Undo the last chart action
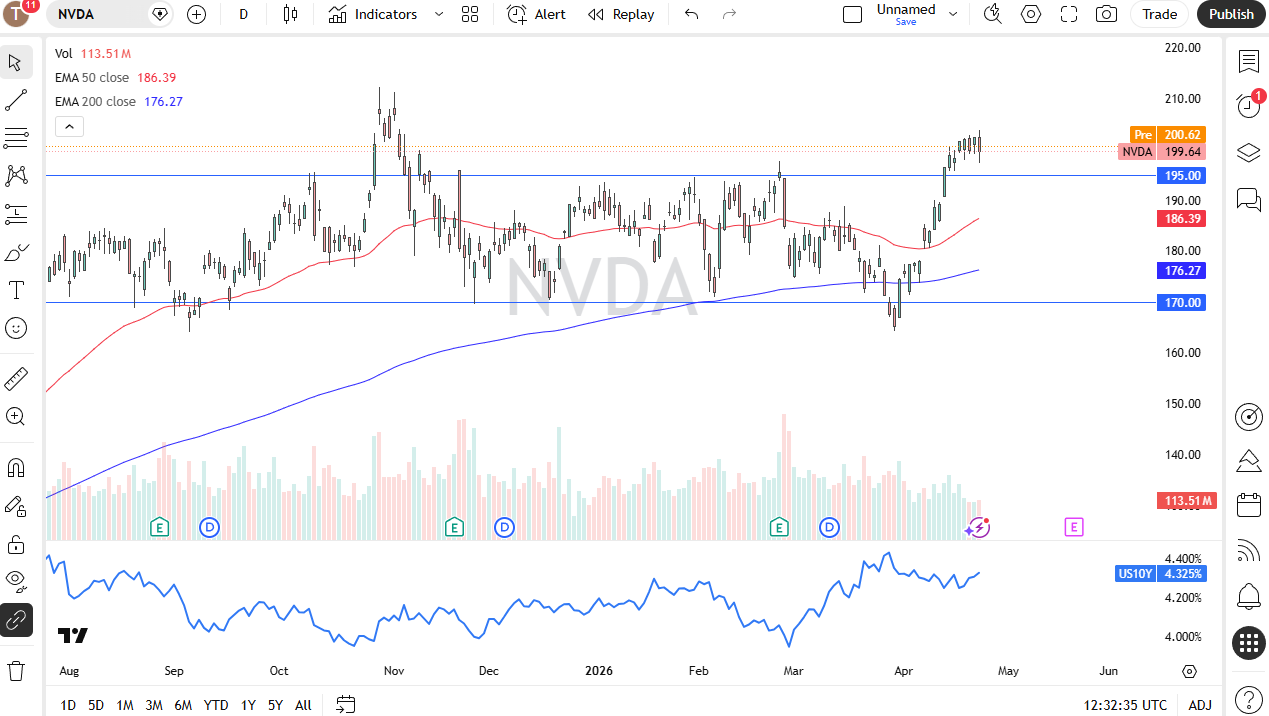Image resolution: width=1269 pixels, height=716 pixels. click(691, 14)
